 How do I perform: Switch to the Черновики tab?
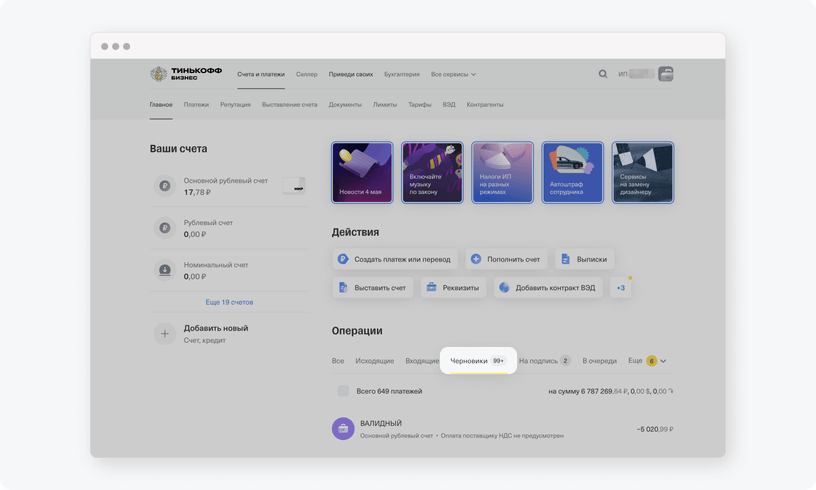pos(469,360)
